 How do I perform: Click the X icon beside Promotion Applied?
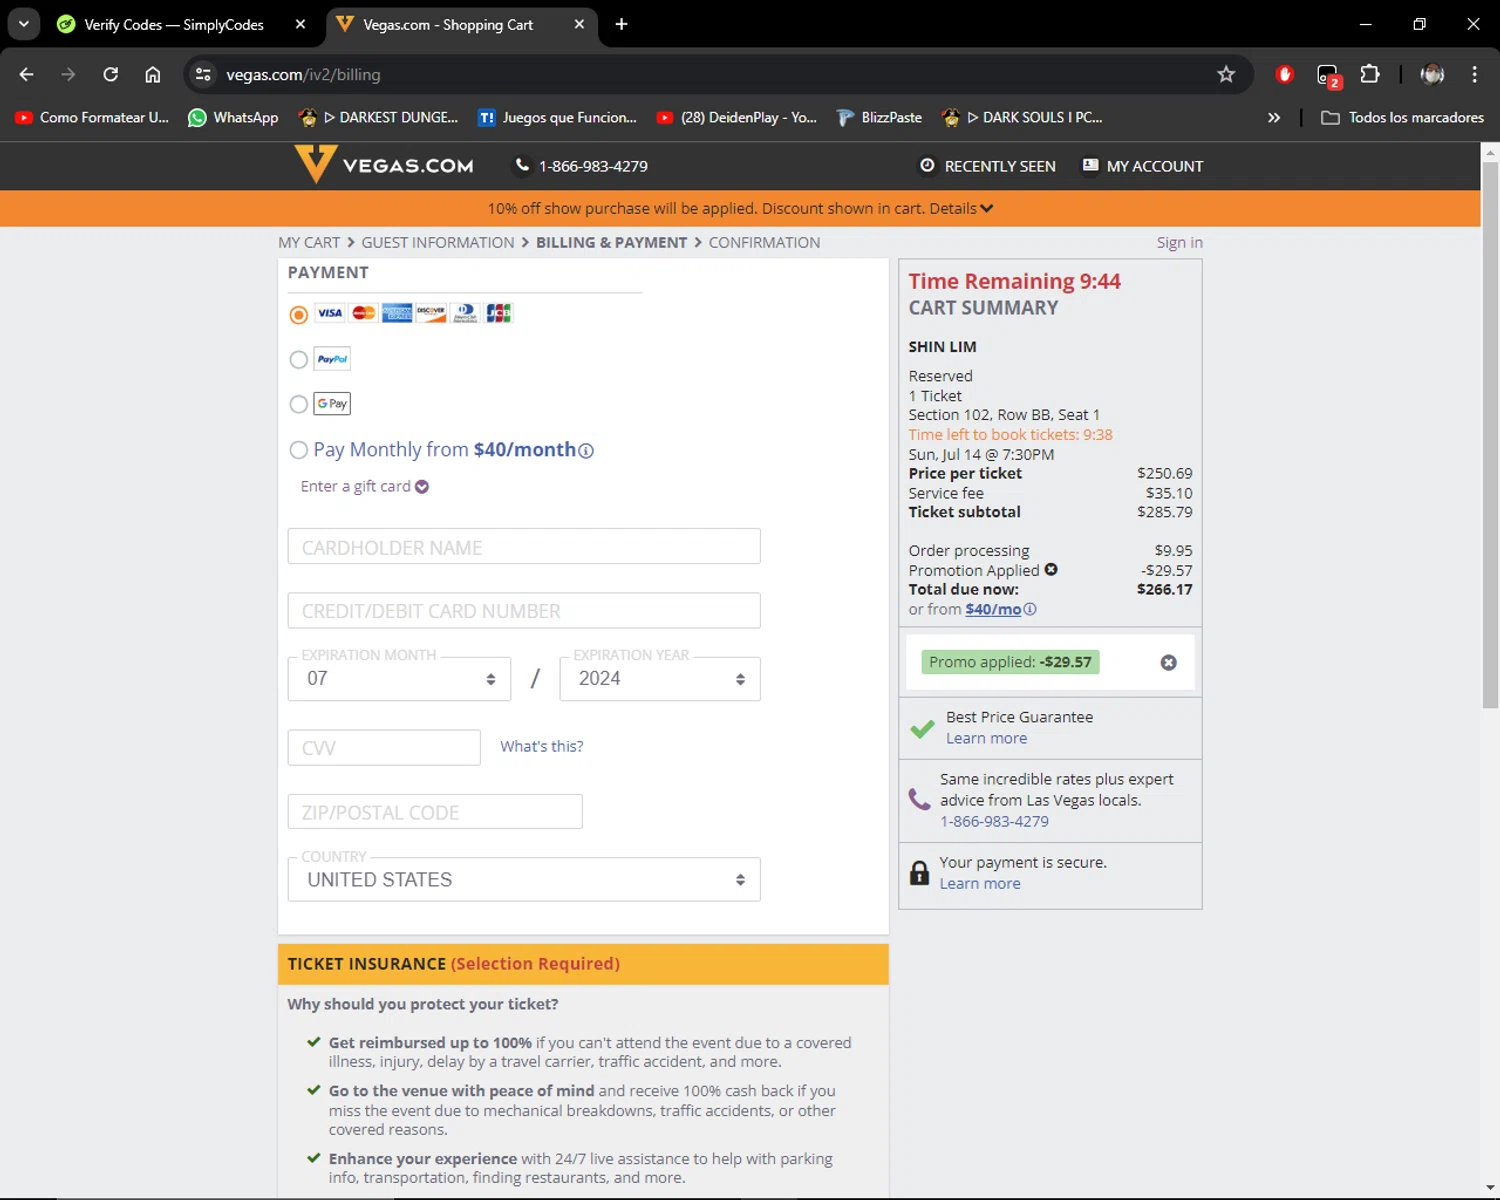tap(1051, 569)
